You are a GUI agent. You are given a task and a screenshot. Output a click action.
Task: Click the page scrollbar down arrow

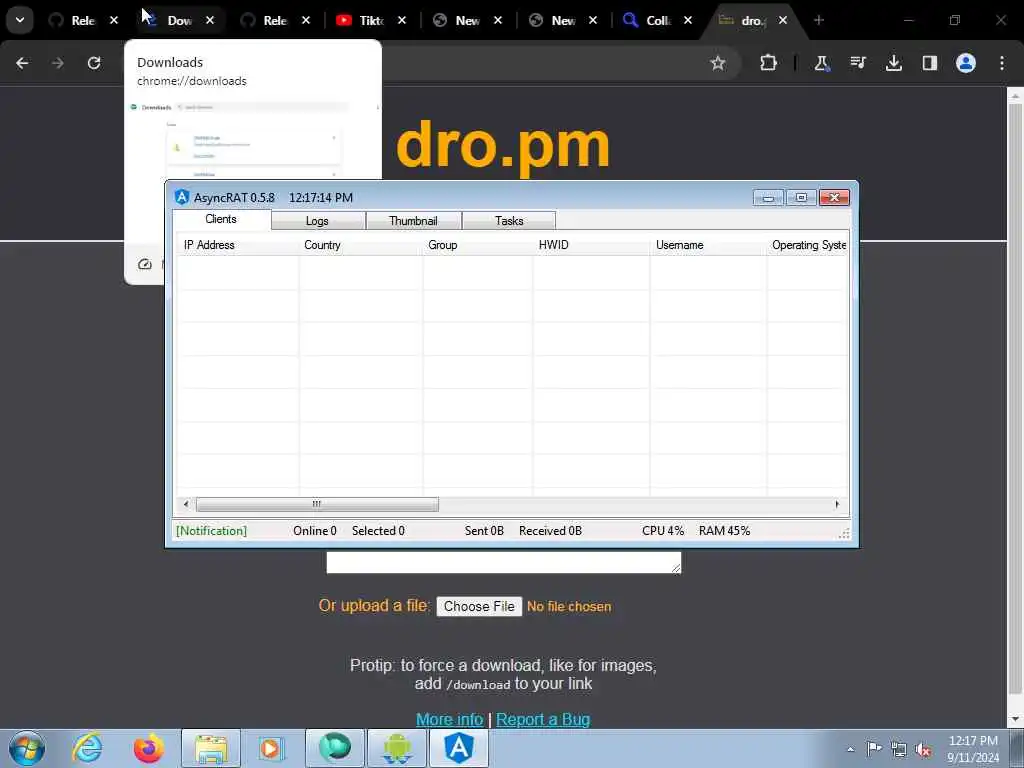(x=1014, y=720)
